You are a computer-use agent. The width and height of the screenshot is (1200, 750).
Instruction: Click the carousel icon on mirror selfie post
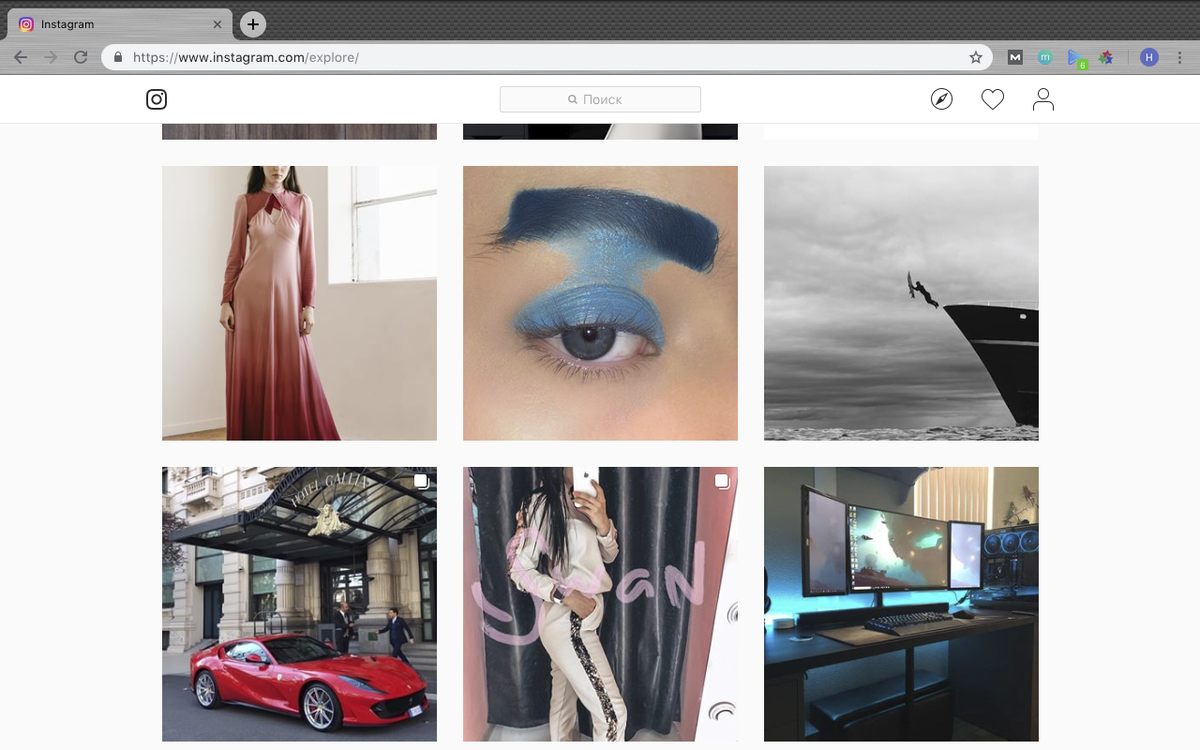click(x=722, y=482)
